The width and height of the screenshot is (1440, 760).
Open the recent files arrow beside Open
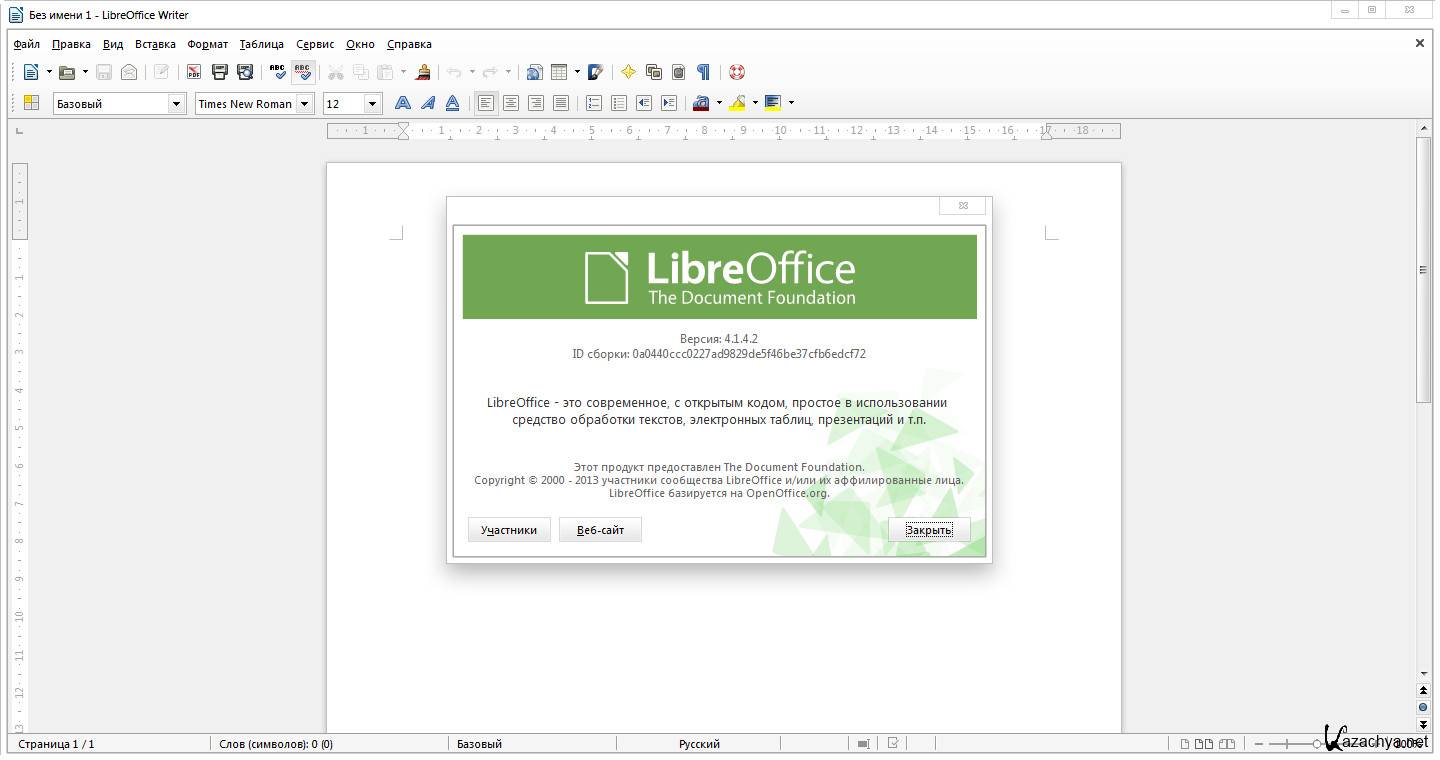[x=85, y=72]
